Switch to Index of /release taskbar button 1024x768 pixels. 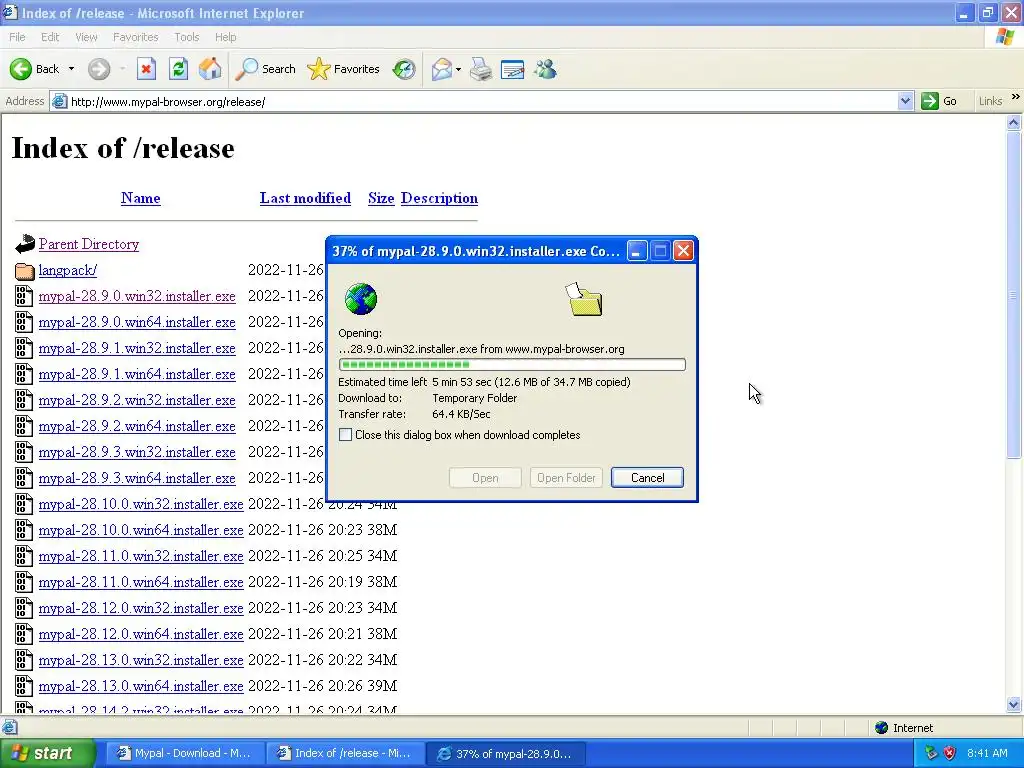(x=345, y=753)
